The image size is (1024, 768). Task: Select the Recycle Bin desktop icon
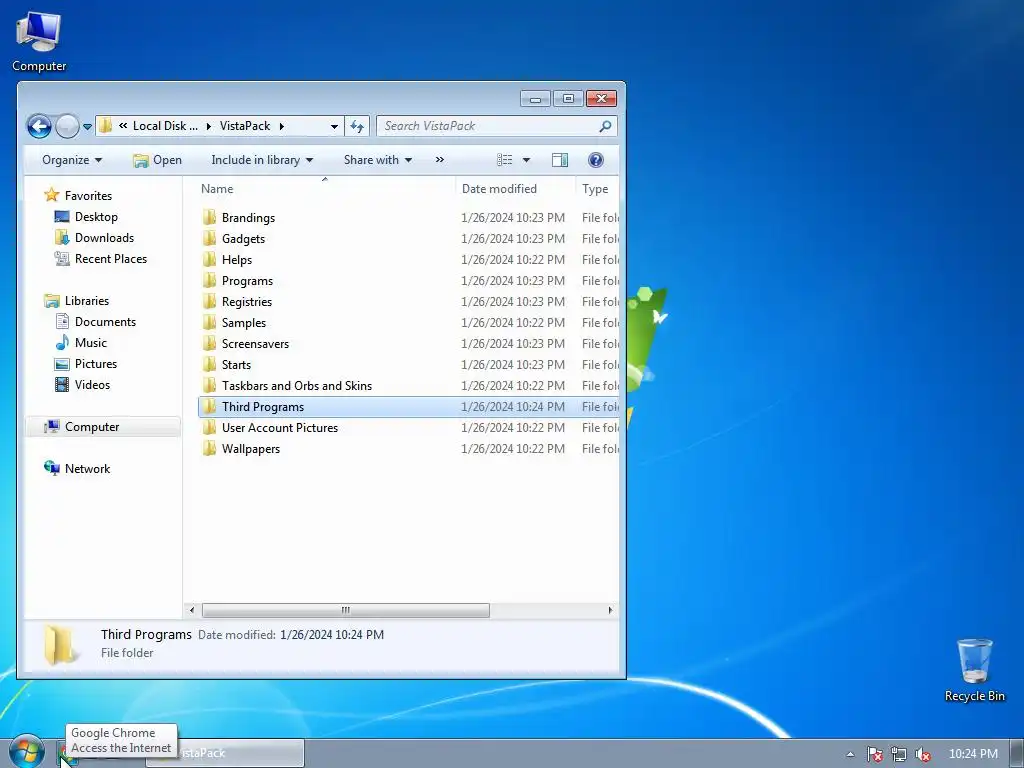click(x=974, y=670)
